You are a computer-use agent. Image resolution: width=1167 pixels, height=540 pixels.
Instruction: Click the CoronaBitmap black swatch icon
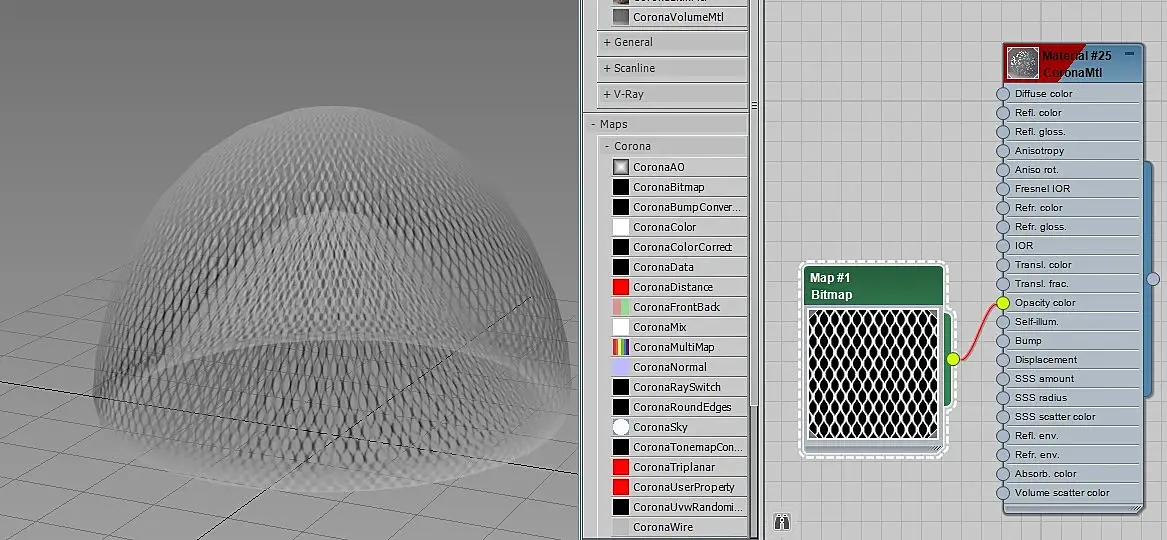pyautogui.click(x=621, y=187)
